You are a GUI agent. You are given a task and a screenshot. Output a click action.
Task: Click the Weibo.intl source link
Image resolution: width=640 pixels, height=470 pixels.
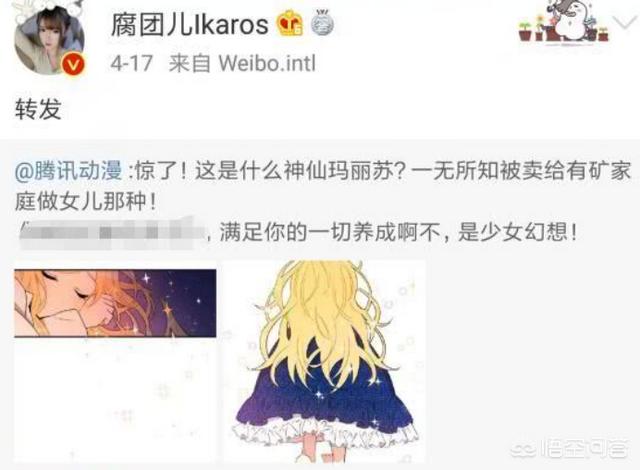point(267,64)
